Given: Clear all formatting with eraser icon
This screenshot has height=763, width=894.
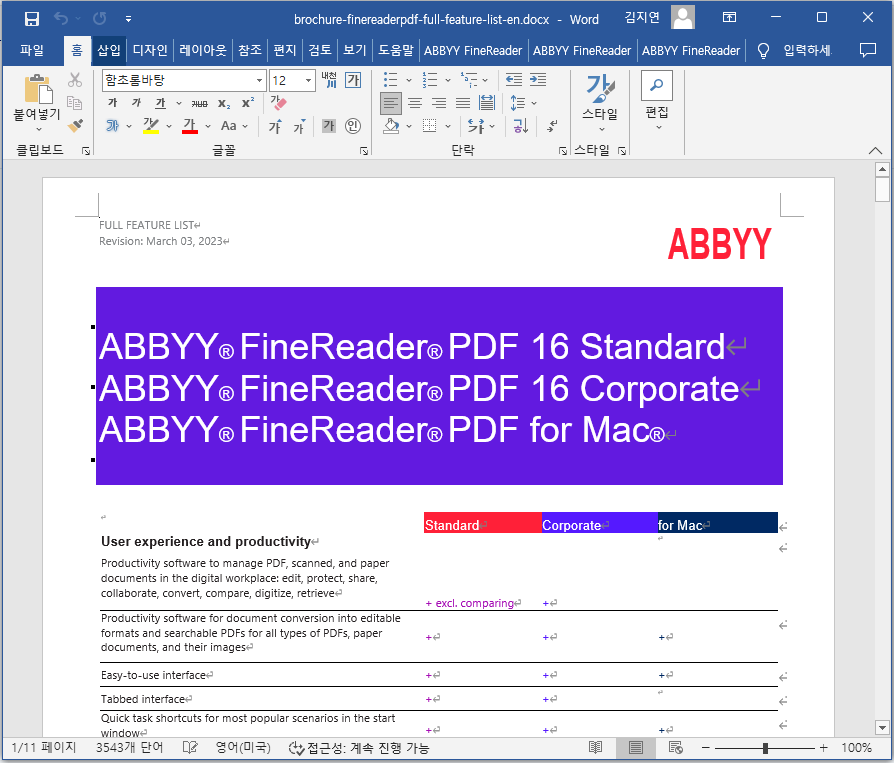Looking at the screenshot, I should tap(278, 103).
